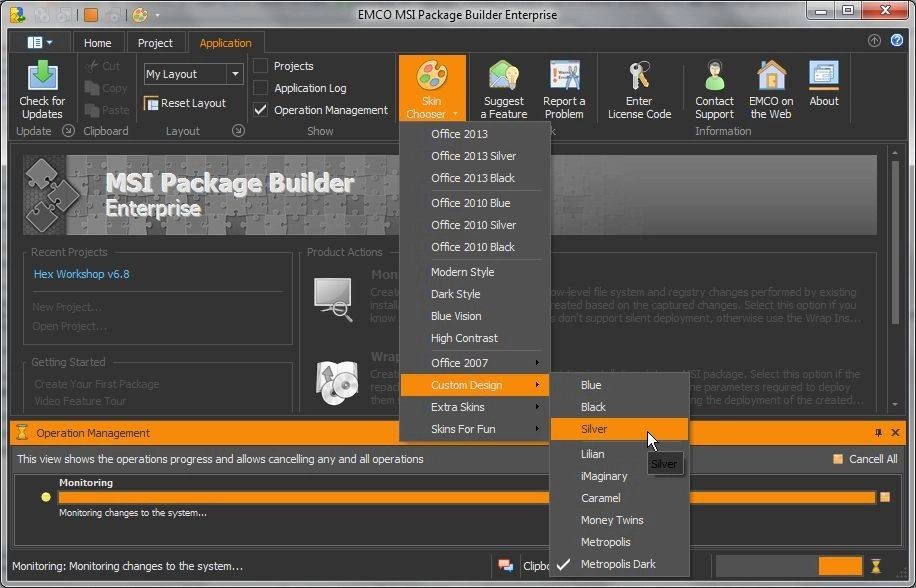
Task: Toggle the Application Log checkbox
Action: (261, 88)
